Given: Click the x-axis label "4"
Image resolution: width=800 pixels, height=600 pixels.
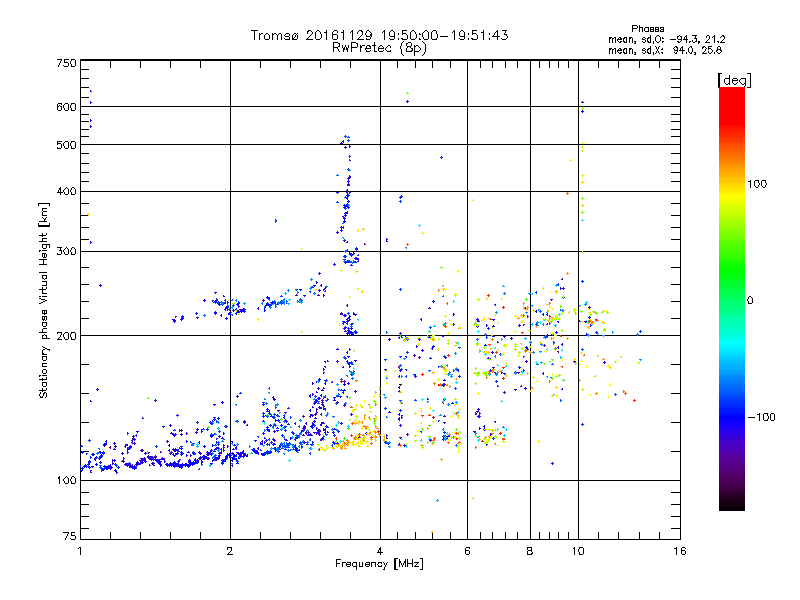Looking at the screenshot, I should tap(380, 551).
